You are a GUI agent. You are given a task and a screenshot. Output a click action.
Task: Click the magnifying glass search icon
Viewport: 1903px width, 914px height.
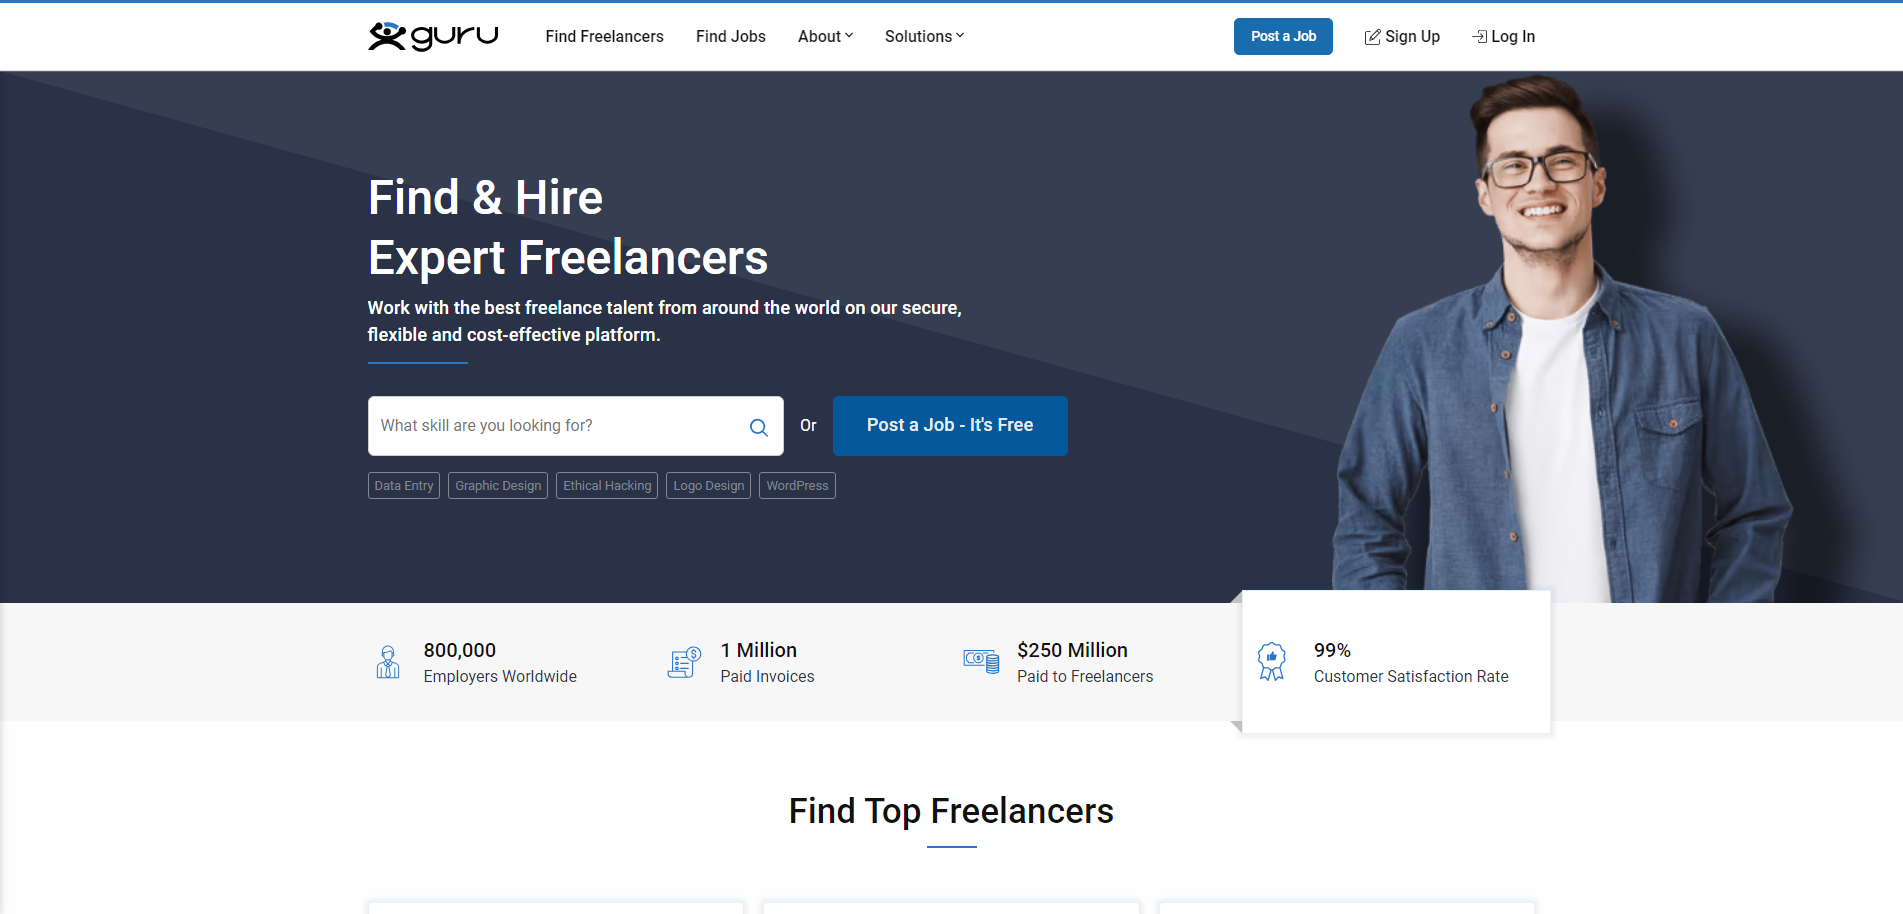pyautogui.click(x=758, y=427)
